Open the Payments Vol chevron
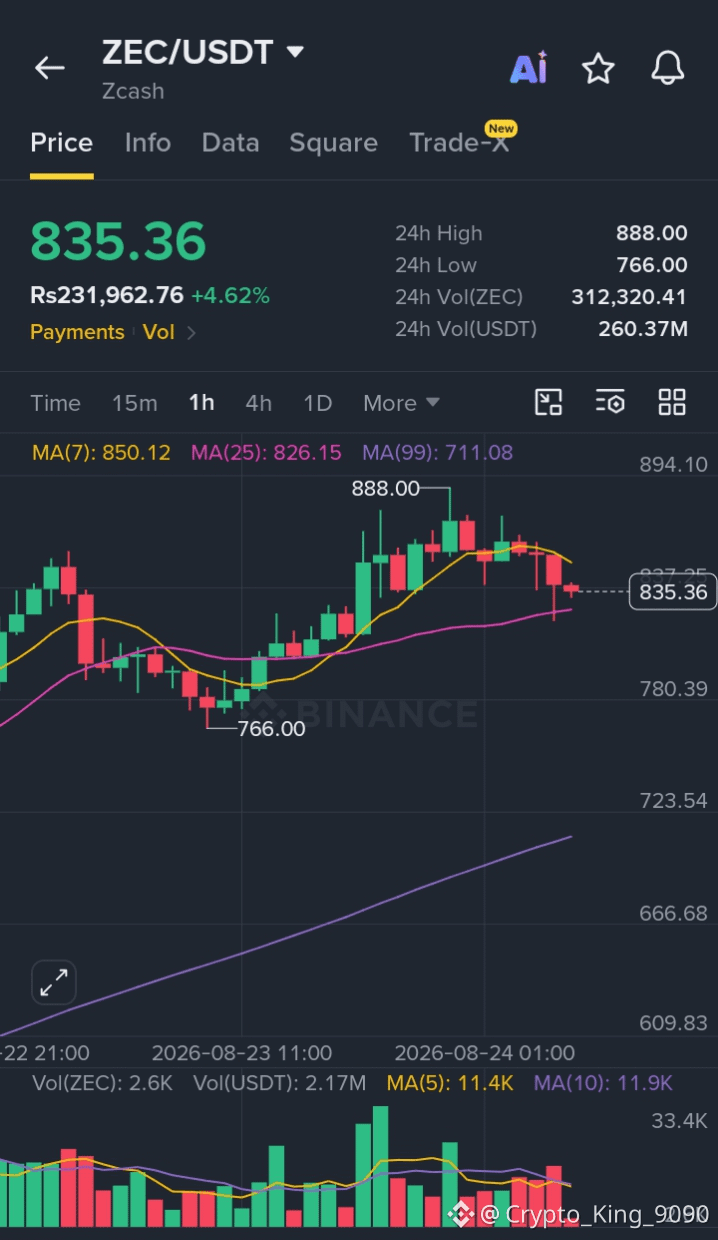This screenshot has height=1240, width=718. point(191,332)
